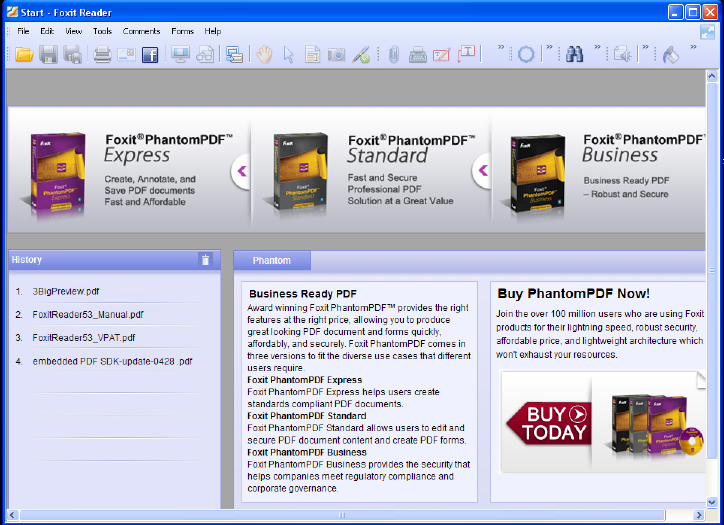
Task: Click the BUY TODAY banner button
Action: click(x=549, y=423)
